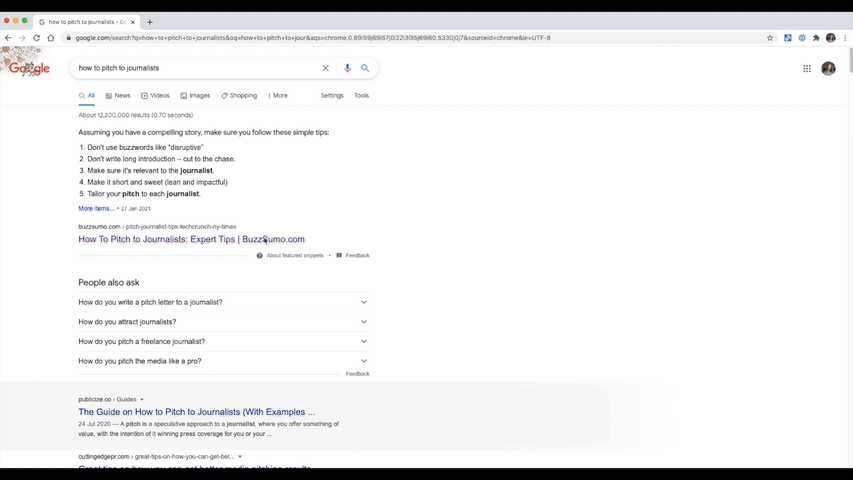Open Chrome extensions puzzle icon
Screen dimensions: 853x480
click(816, 38)
